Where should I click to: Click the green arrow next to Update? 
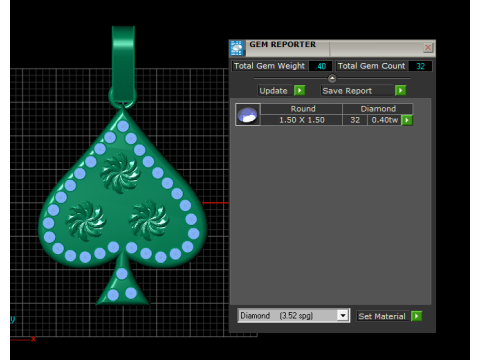click(299, 90)
